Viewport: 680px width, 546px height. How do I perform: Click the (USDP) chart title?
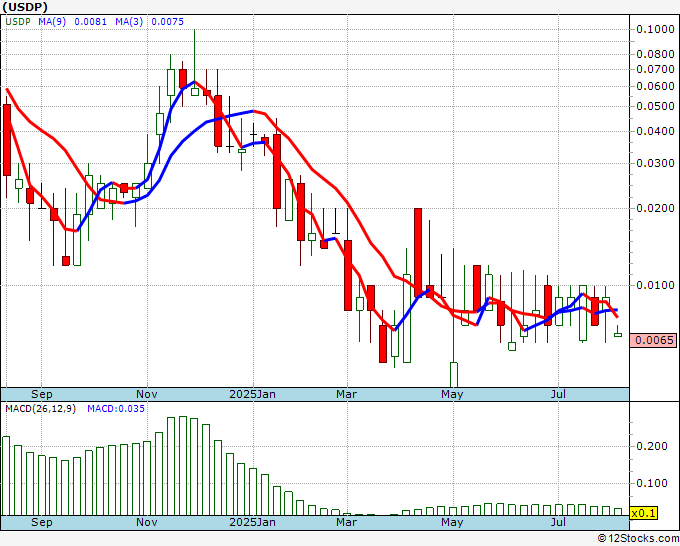point(25,7)
